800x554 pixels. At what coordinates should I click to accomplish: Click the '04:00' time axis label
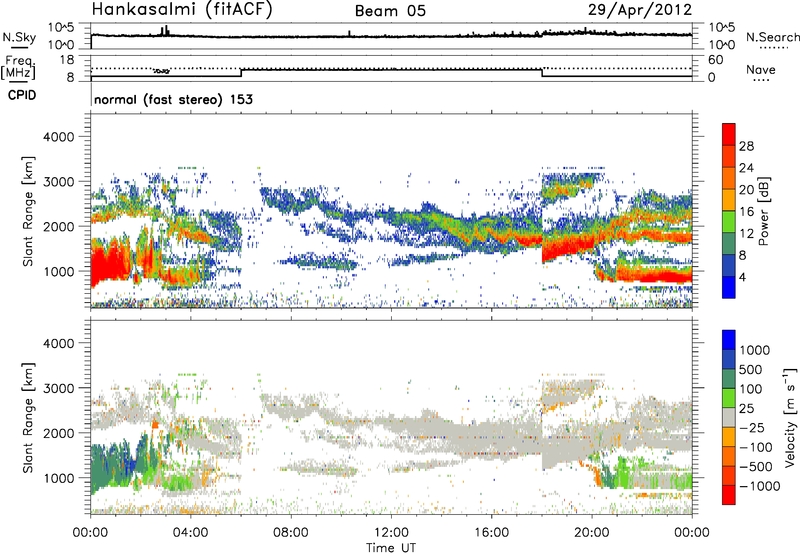(190, 533)
